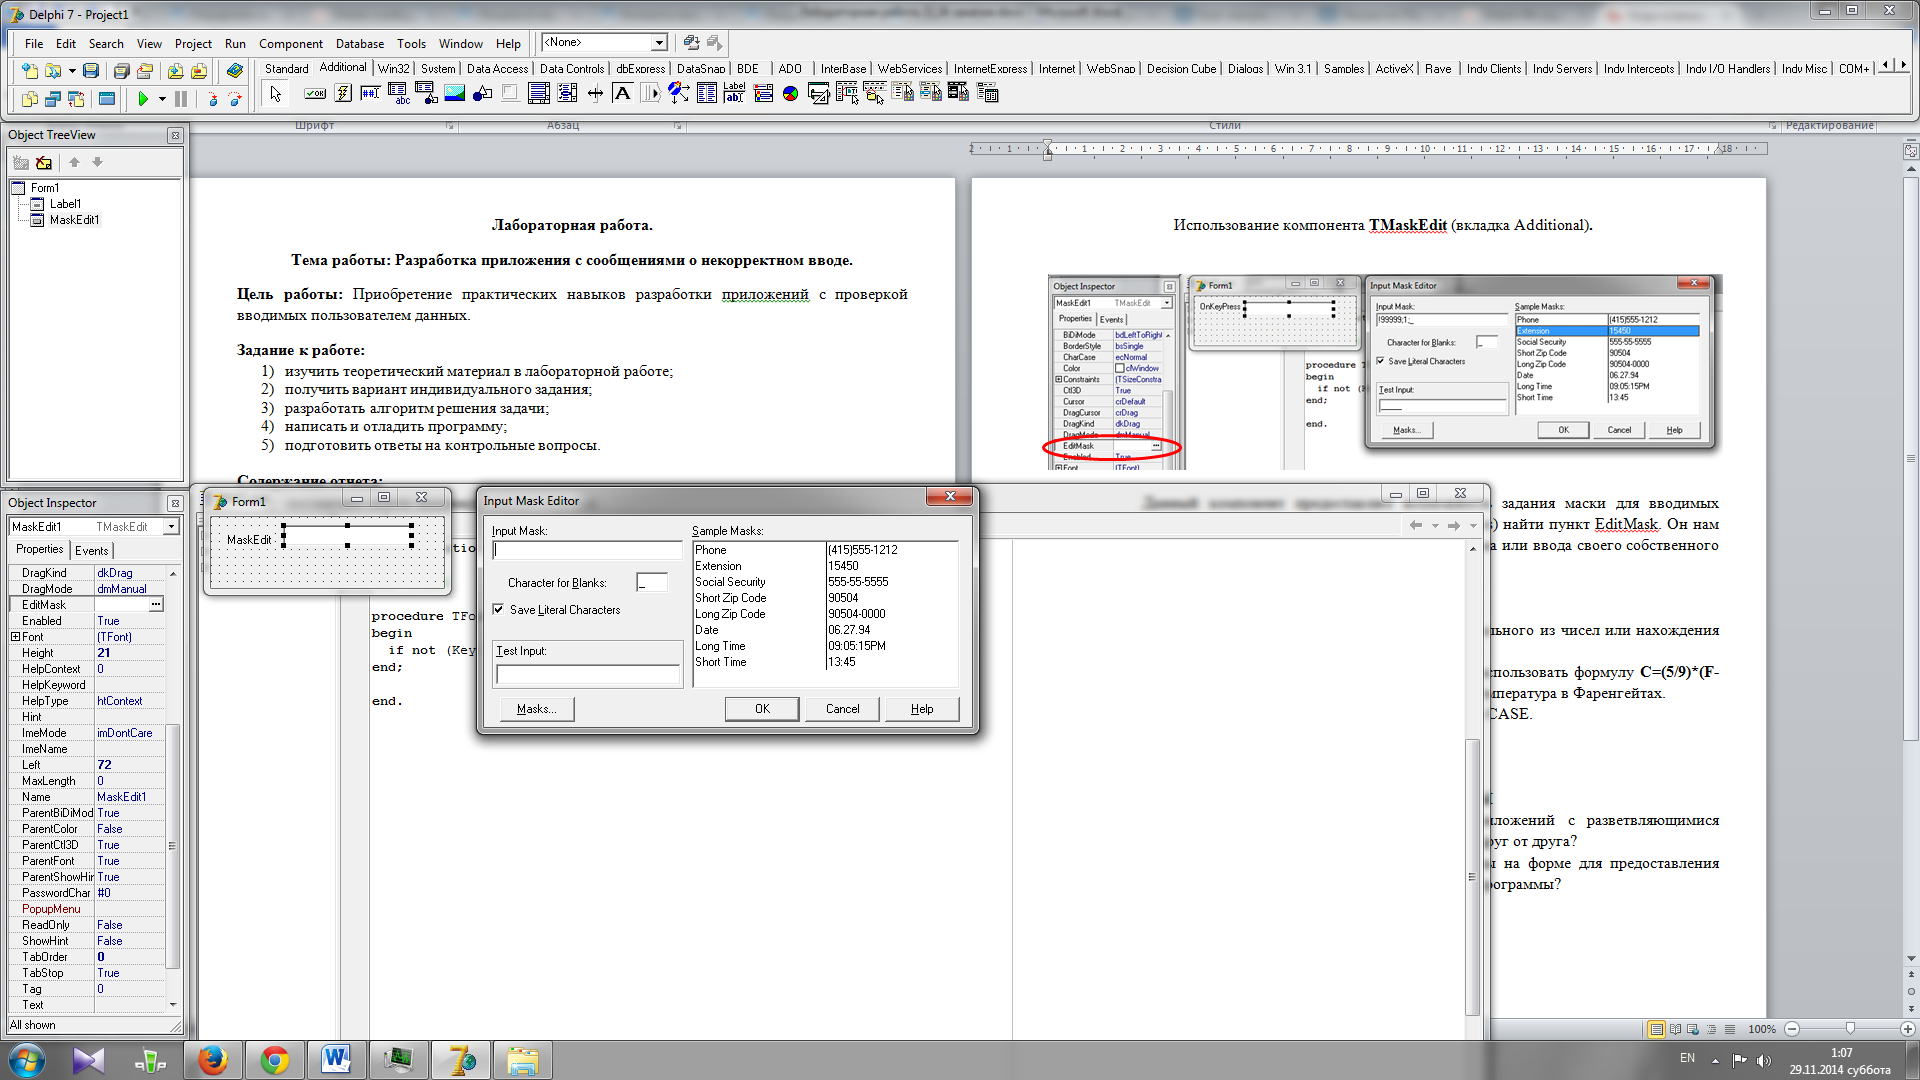Viewport: 1920px width, 1080px height.
Task: Click the Windows Start button
Action: click(27, 1060)
